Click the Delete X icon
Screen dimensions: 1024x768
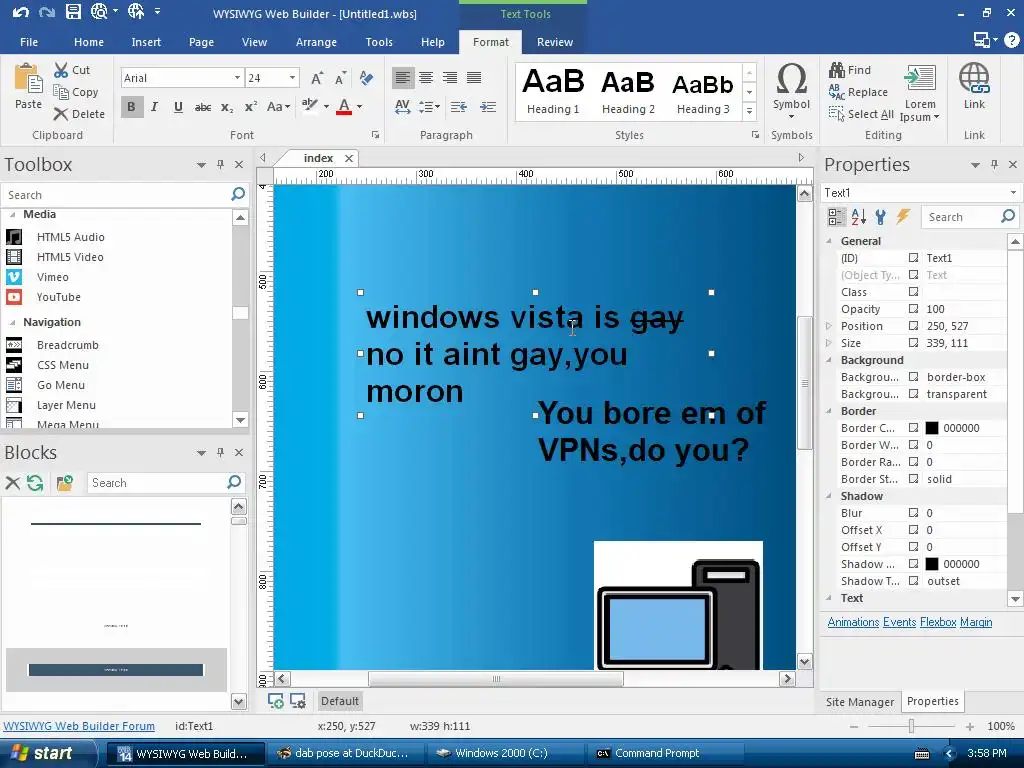tap(61, 114)
